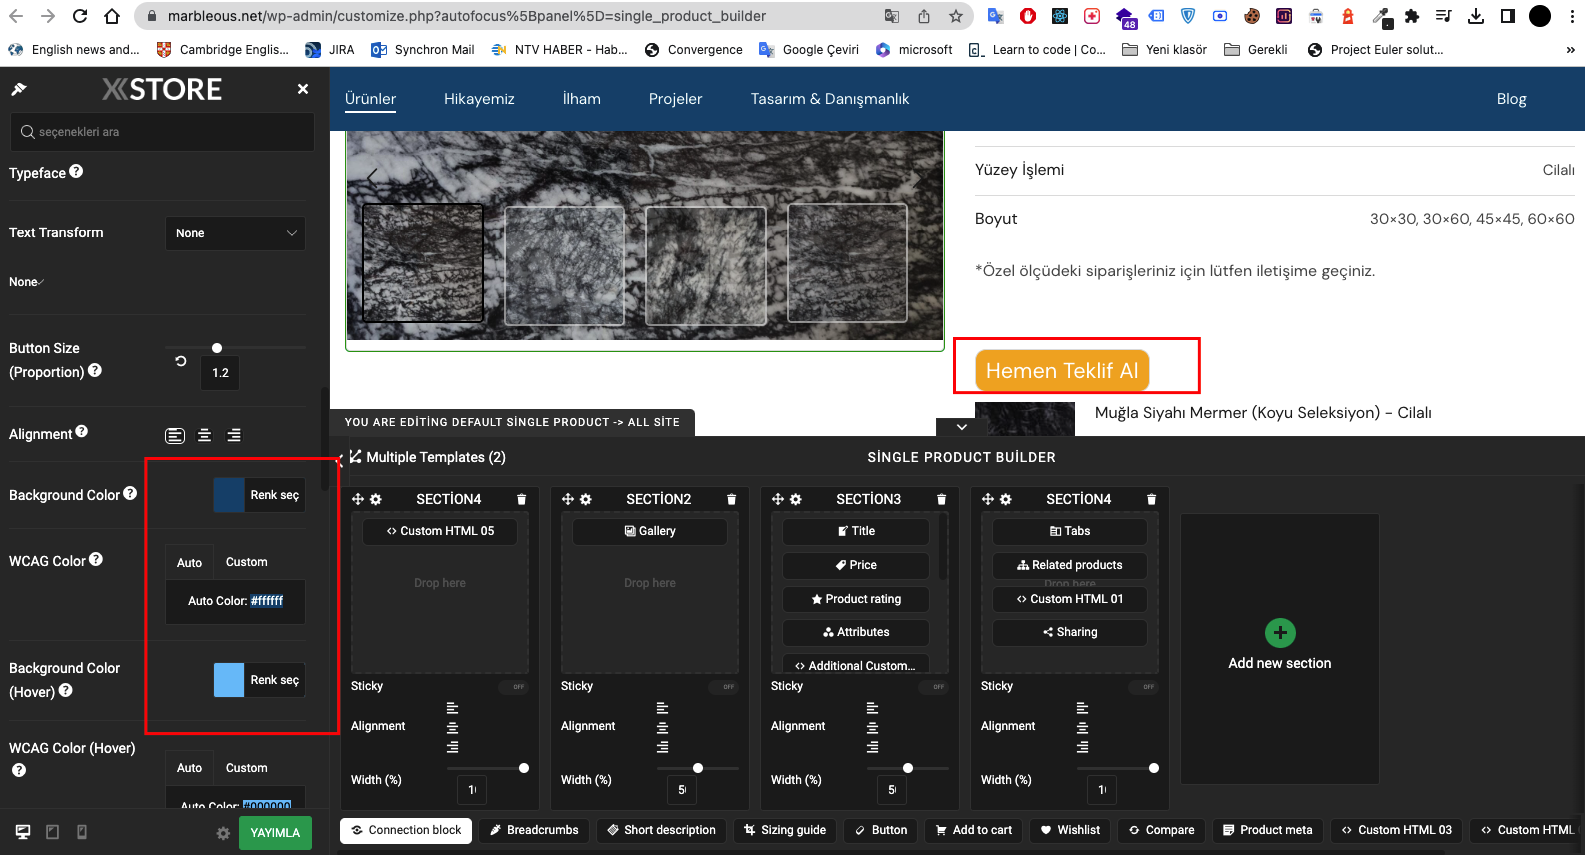This screenshot has width=1585, height=855.
Task: Click the green Add new section plus
Action: (1280, 633)
